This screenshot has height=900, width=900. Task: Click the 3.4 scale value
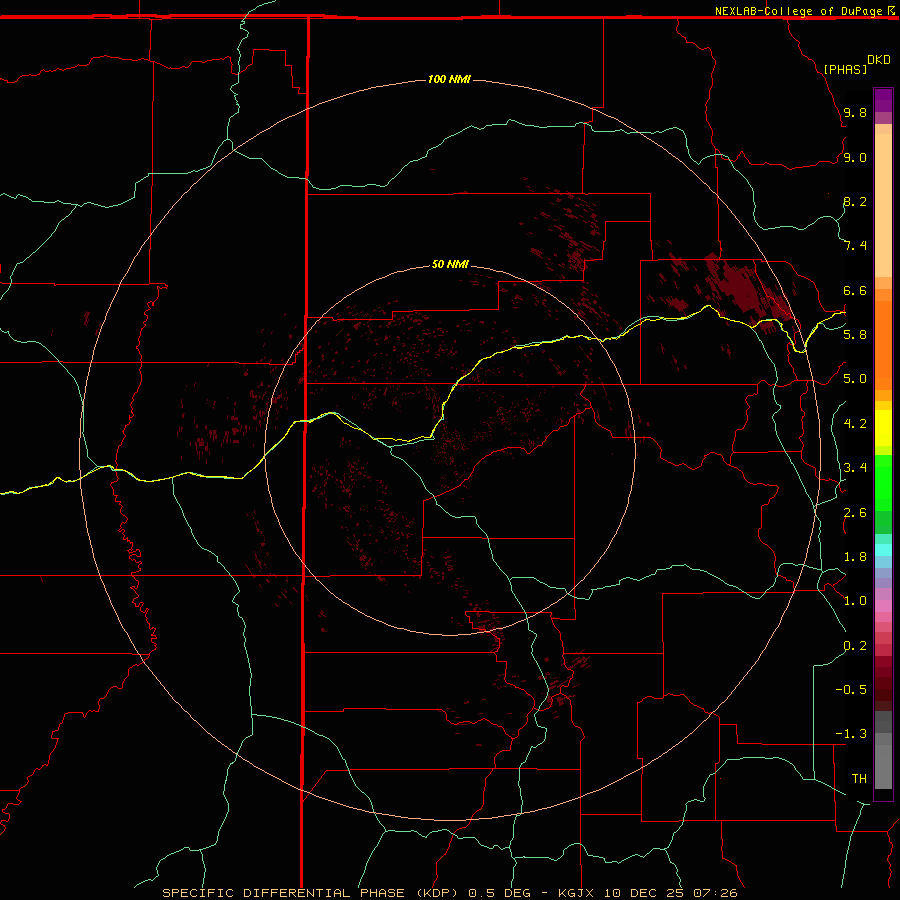tap(855, 467)
